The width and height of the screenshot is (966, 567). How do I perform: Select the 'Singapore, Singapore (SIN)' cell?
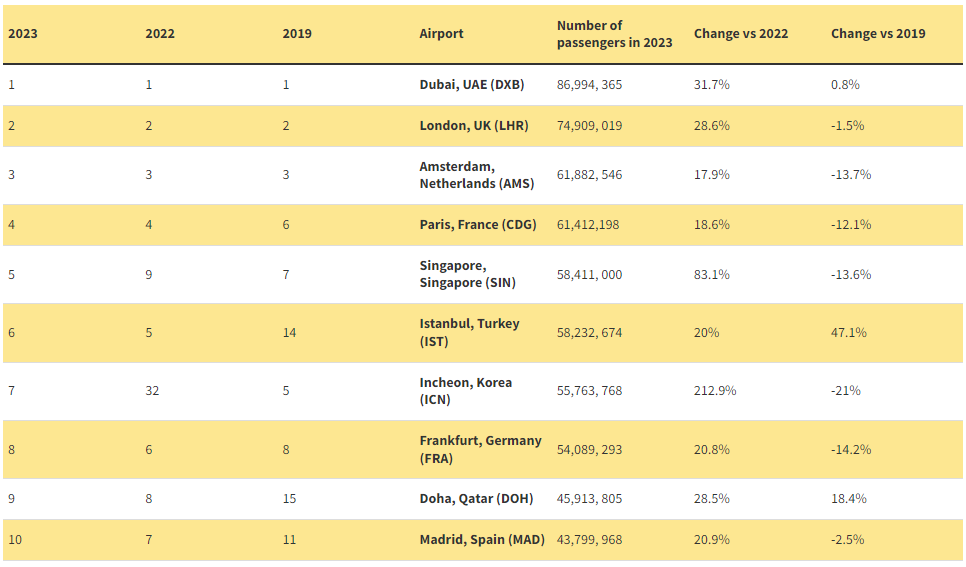(468, 274)
